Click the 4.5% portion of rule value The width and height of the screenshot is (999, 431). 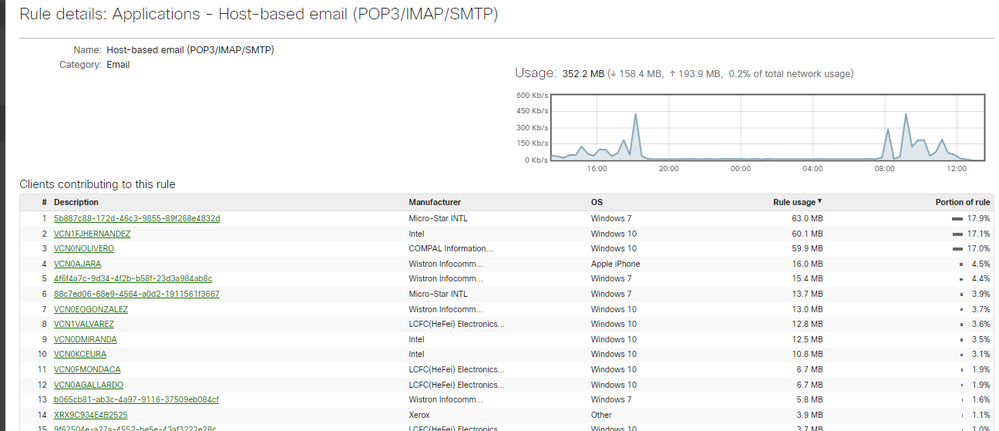point(982,264)
